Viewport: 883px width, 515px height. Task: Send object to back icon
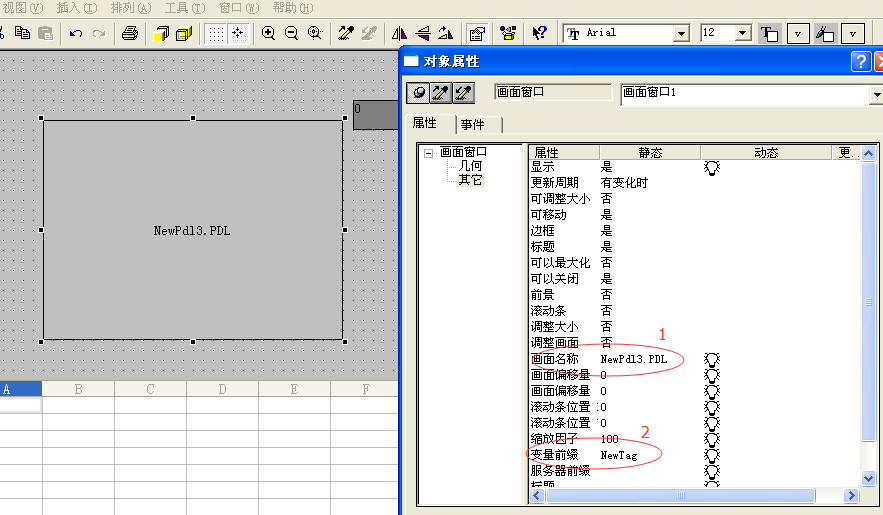[x=184, y=34]
